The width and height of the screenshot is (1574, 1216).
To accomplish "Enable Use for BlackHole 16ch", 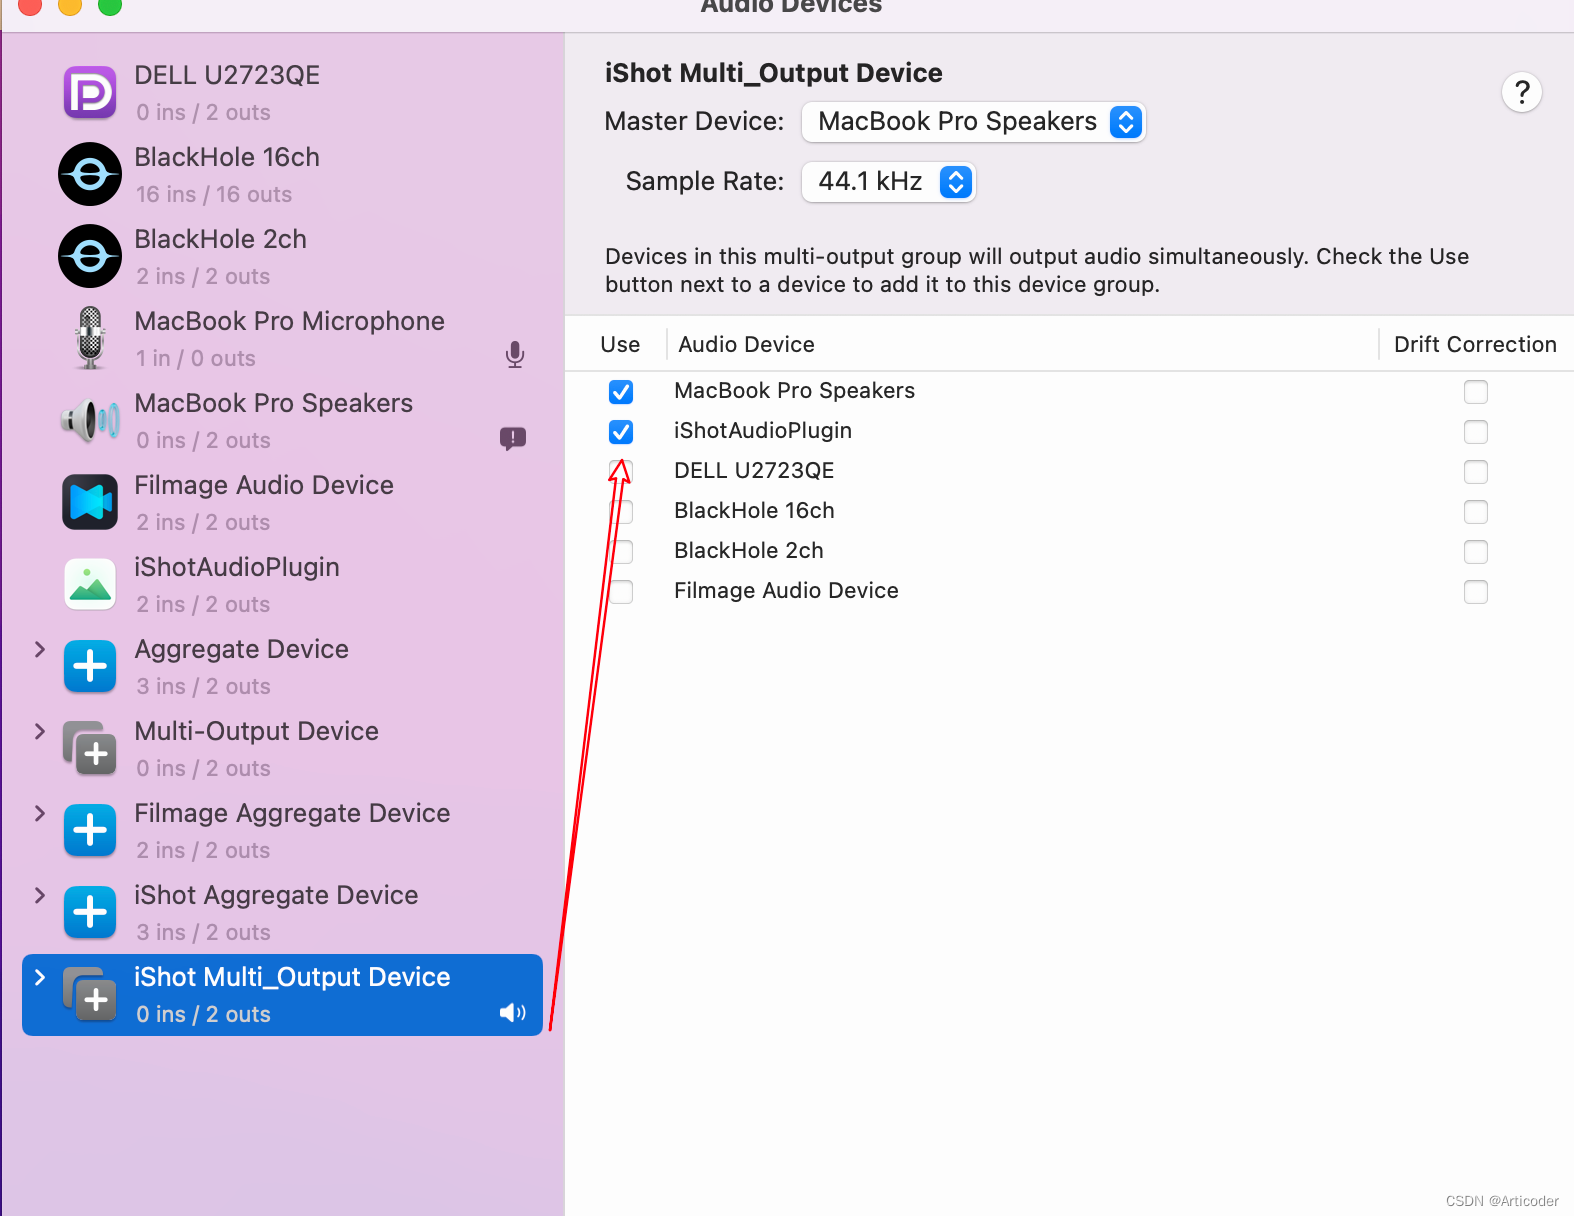I will 621,512.
